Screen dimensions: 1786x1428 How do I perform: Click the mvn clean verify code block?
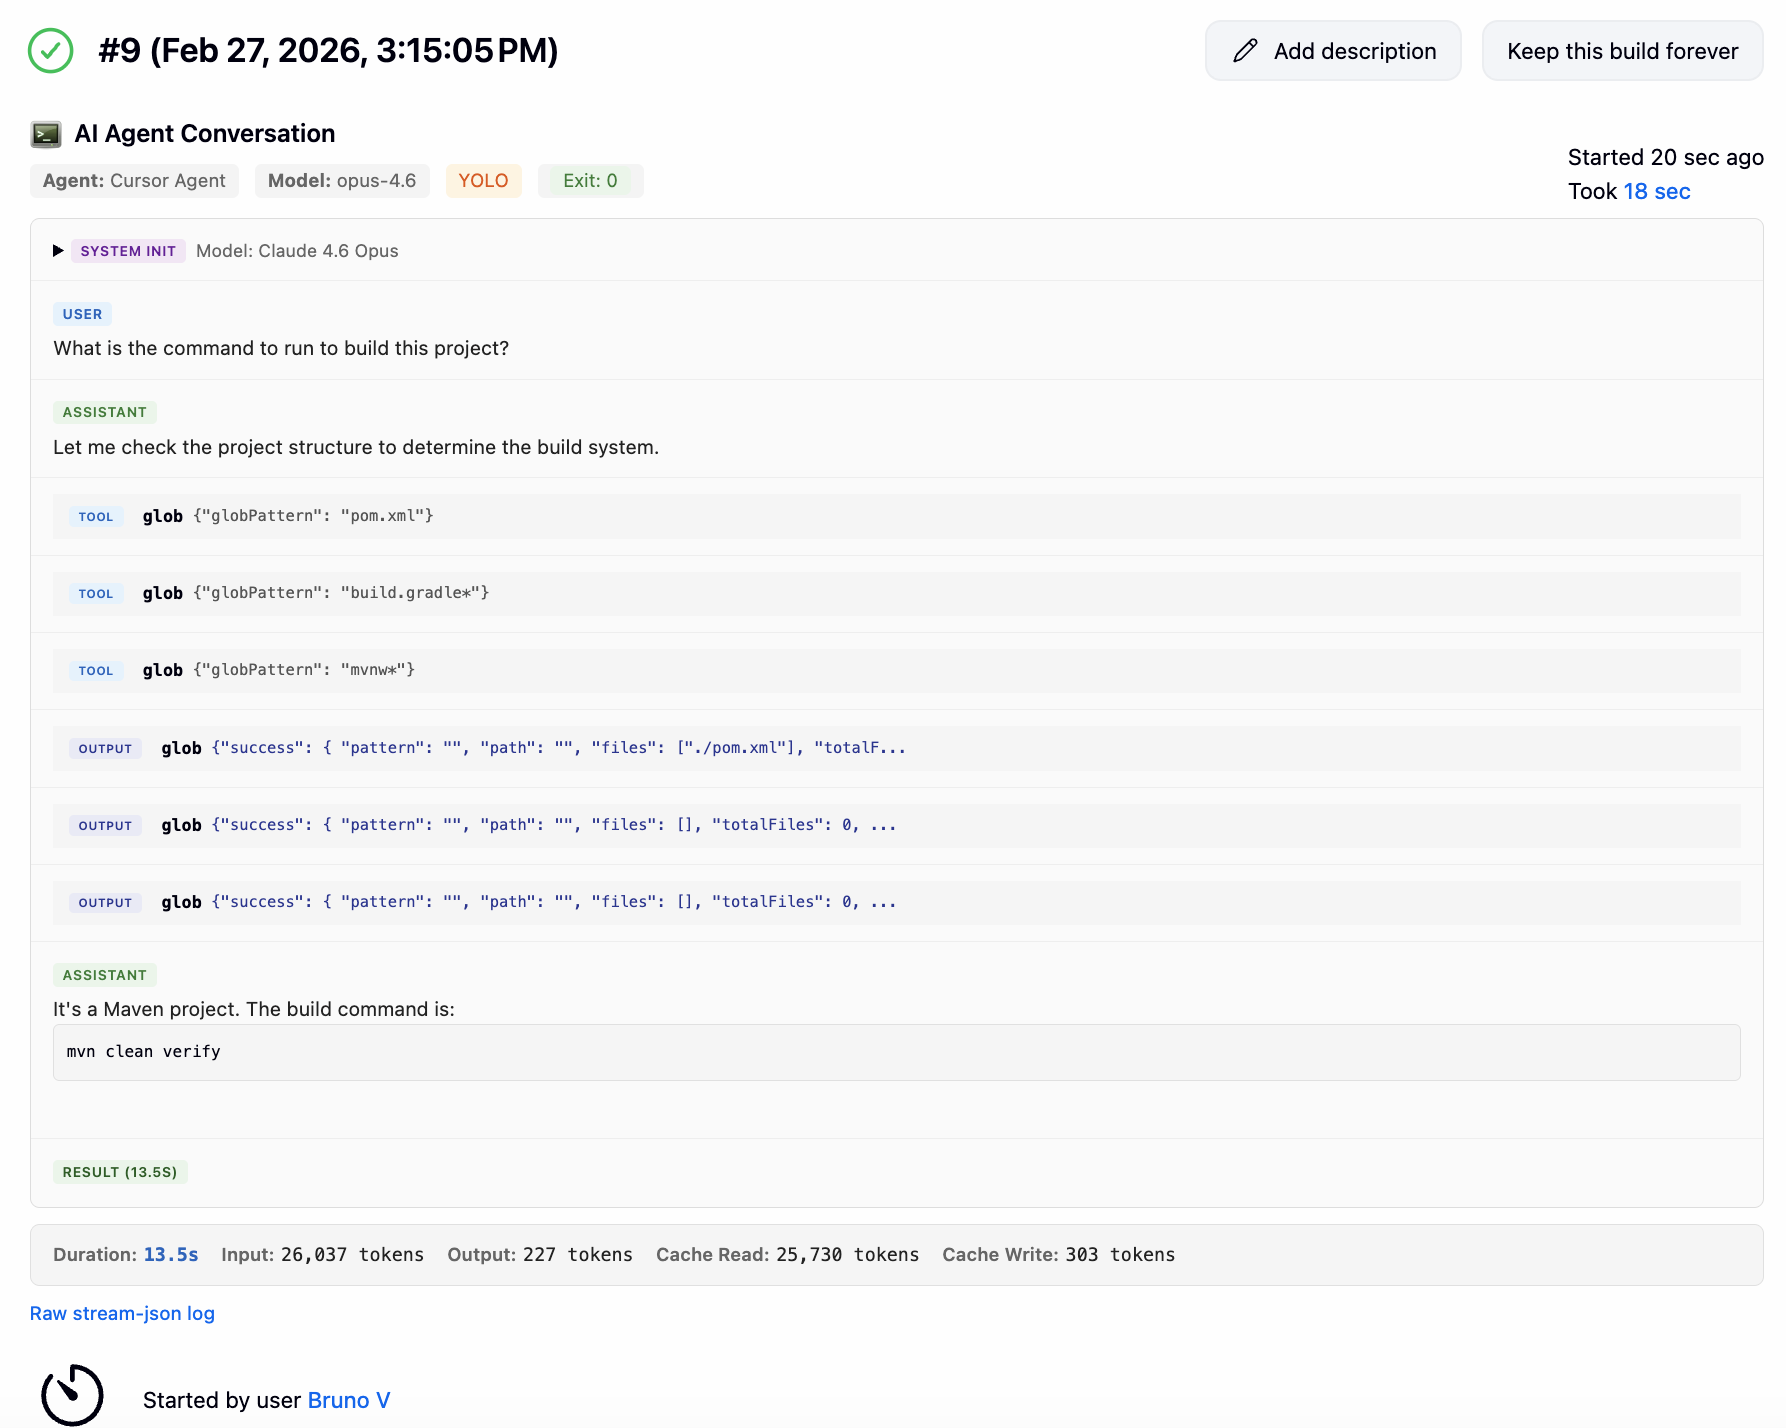coord(142,1051)
